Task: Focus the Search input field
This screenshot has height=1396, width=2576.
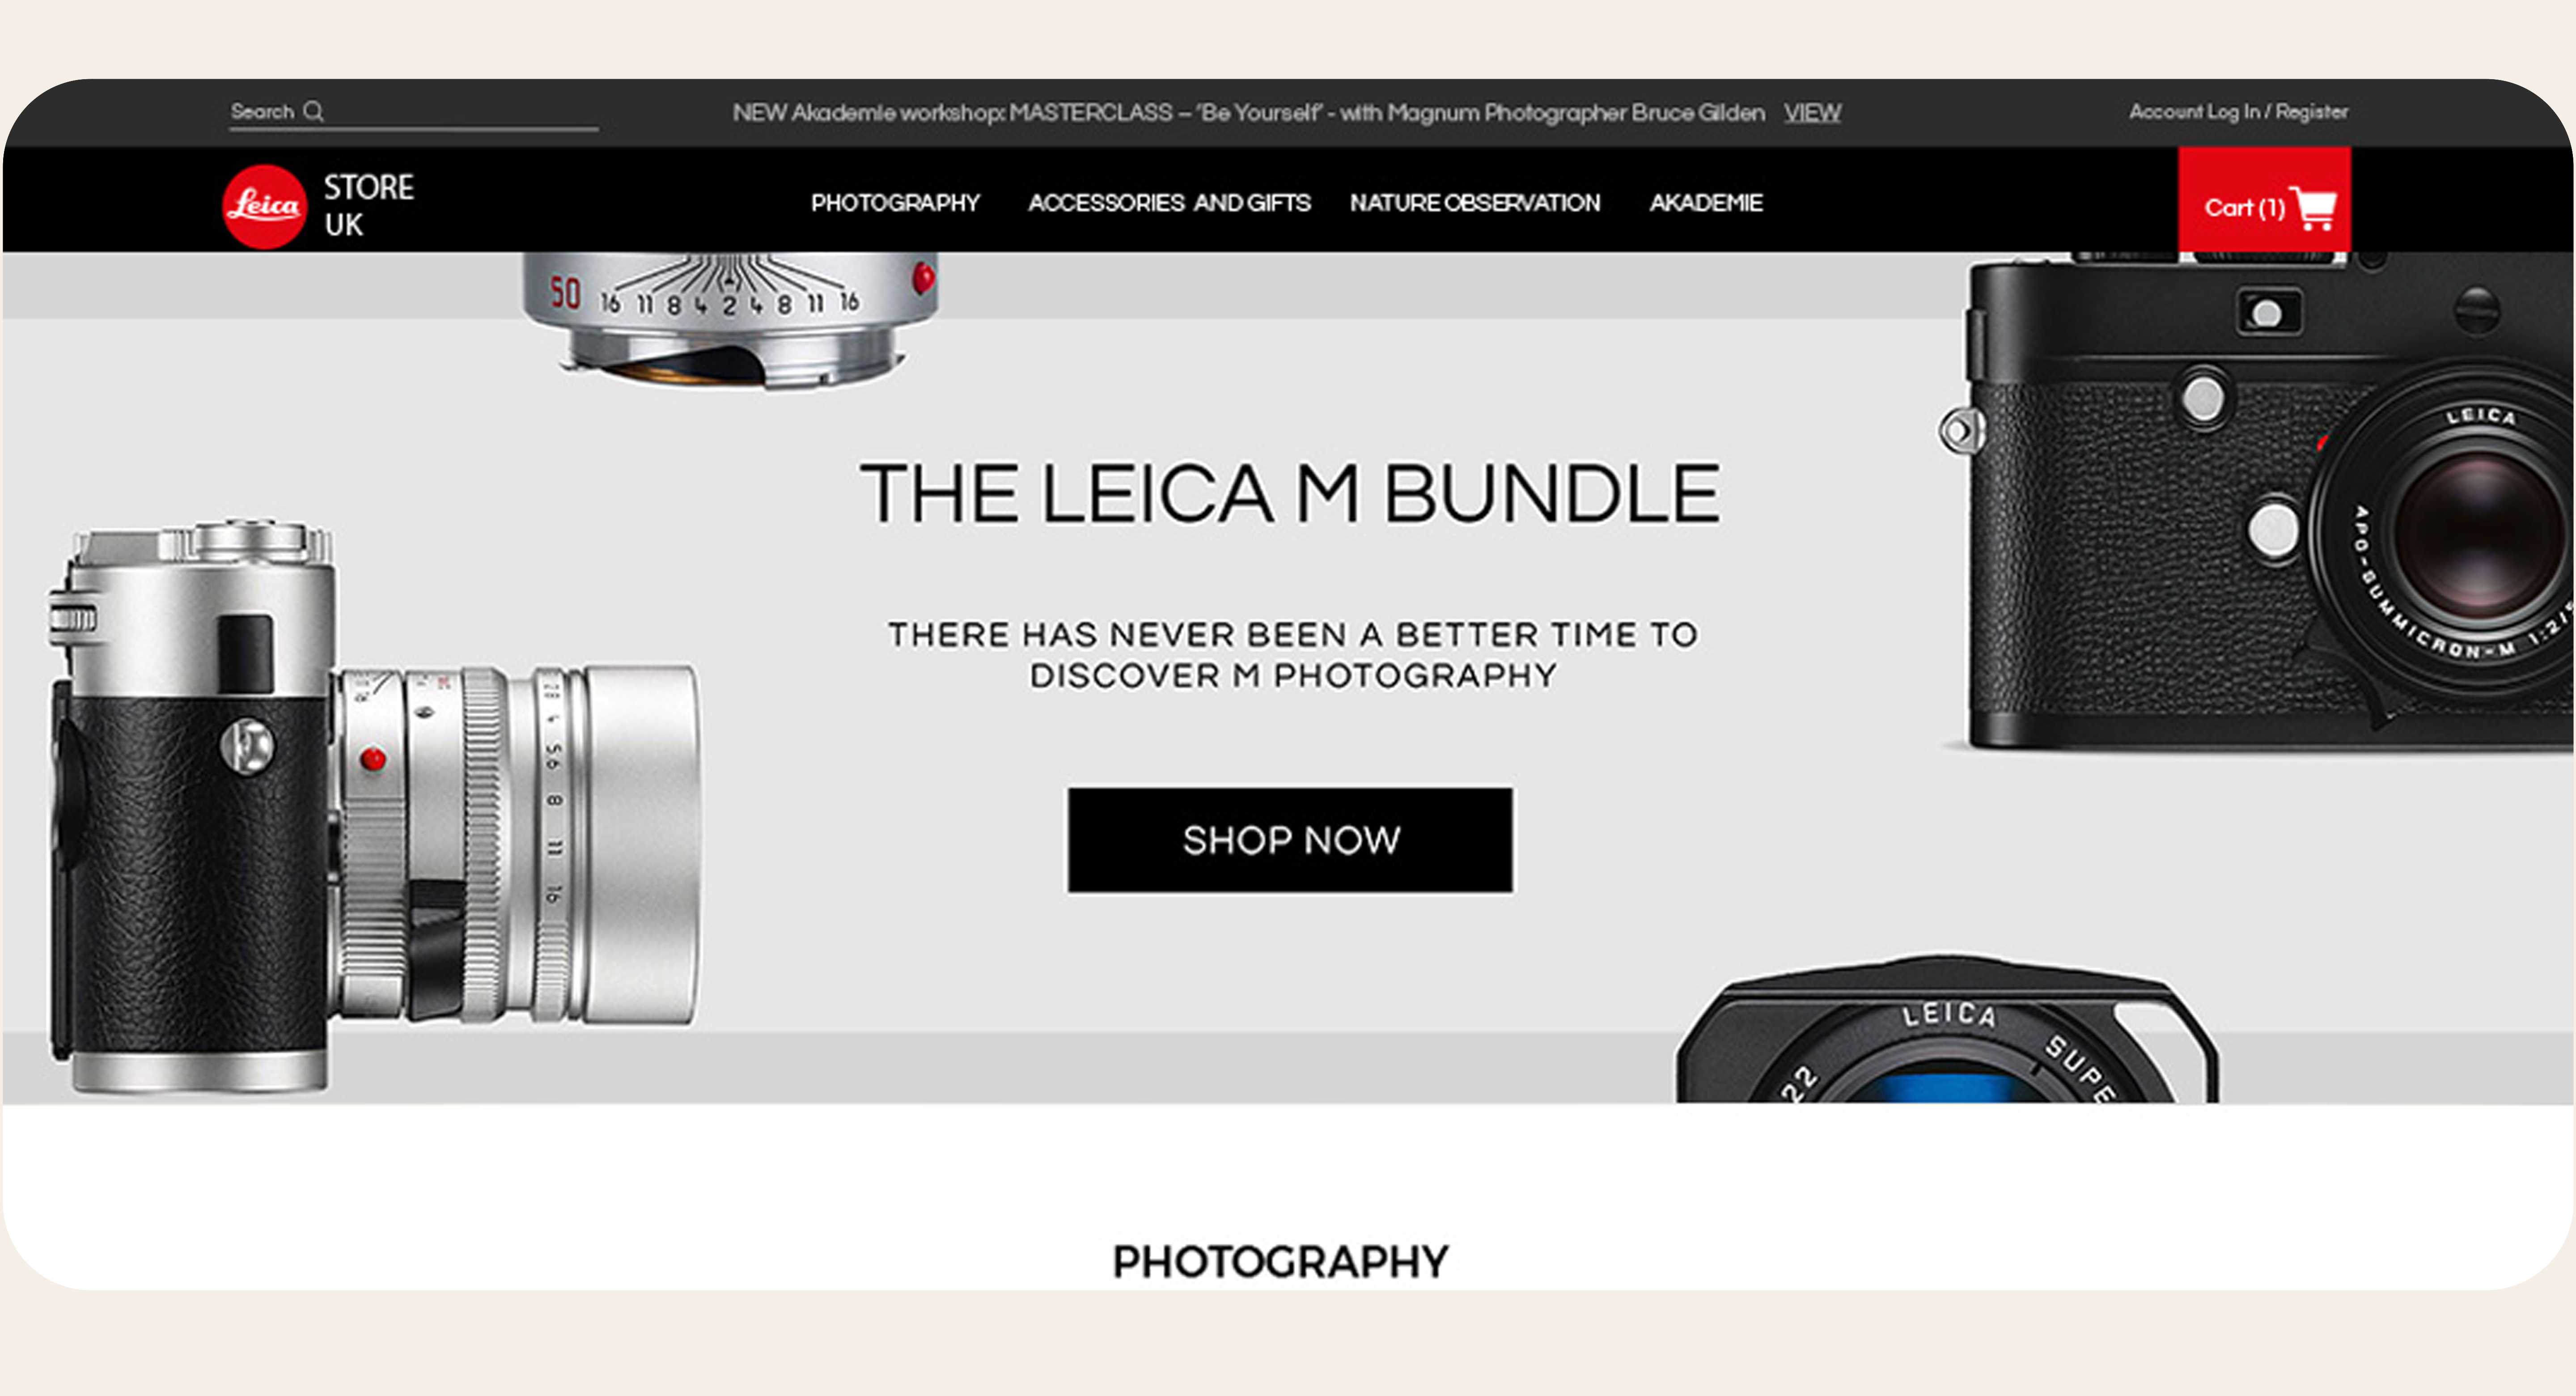Action: [413, 112]
